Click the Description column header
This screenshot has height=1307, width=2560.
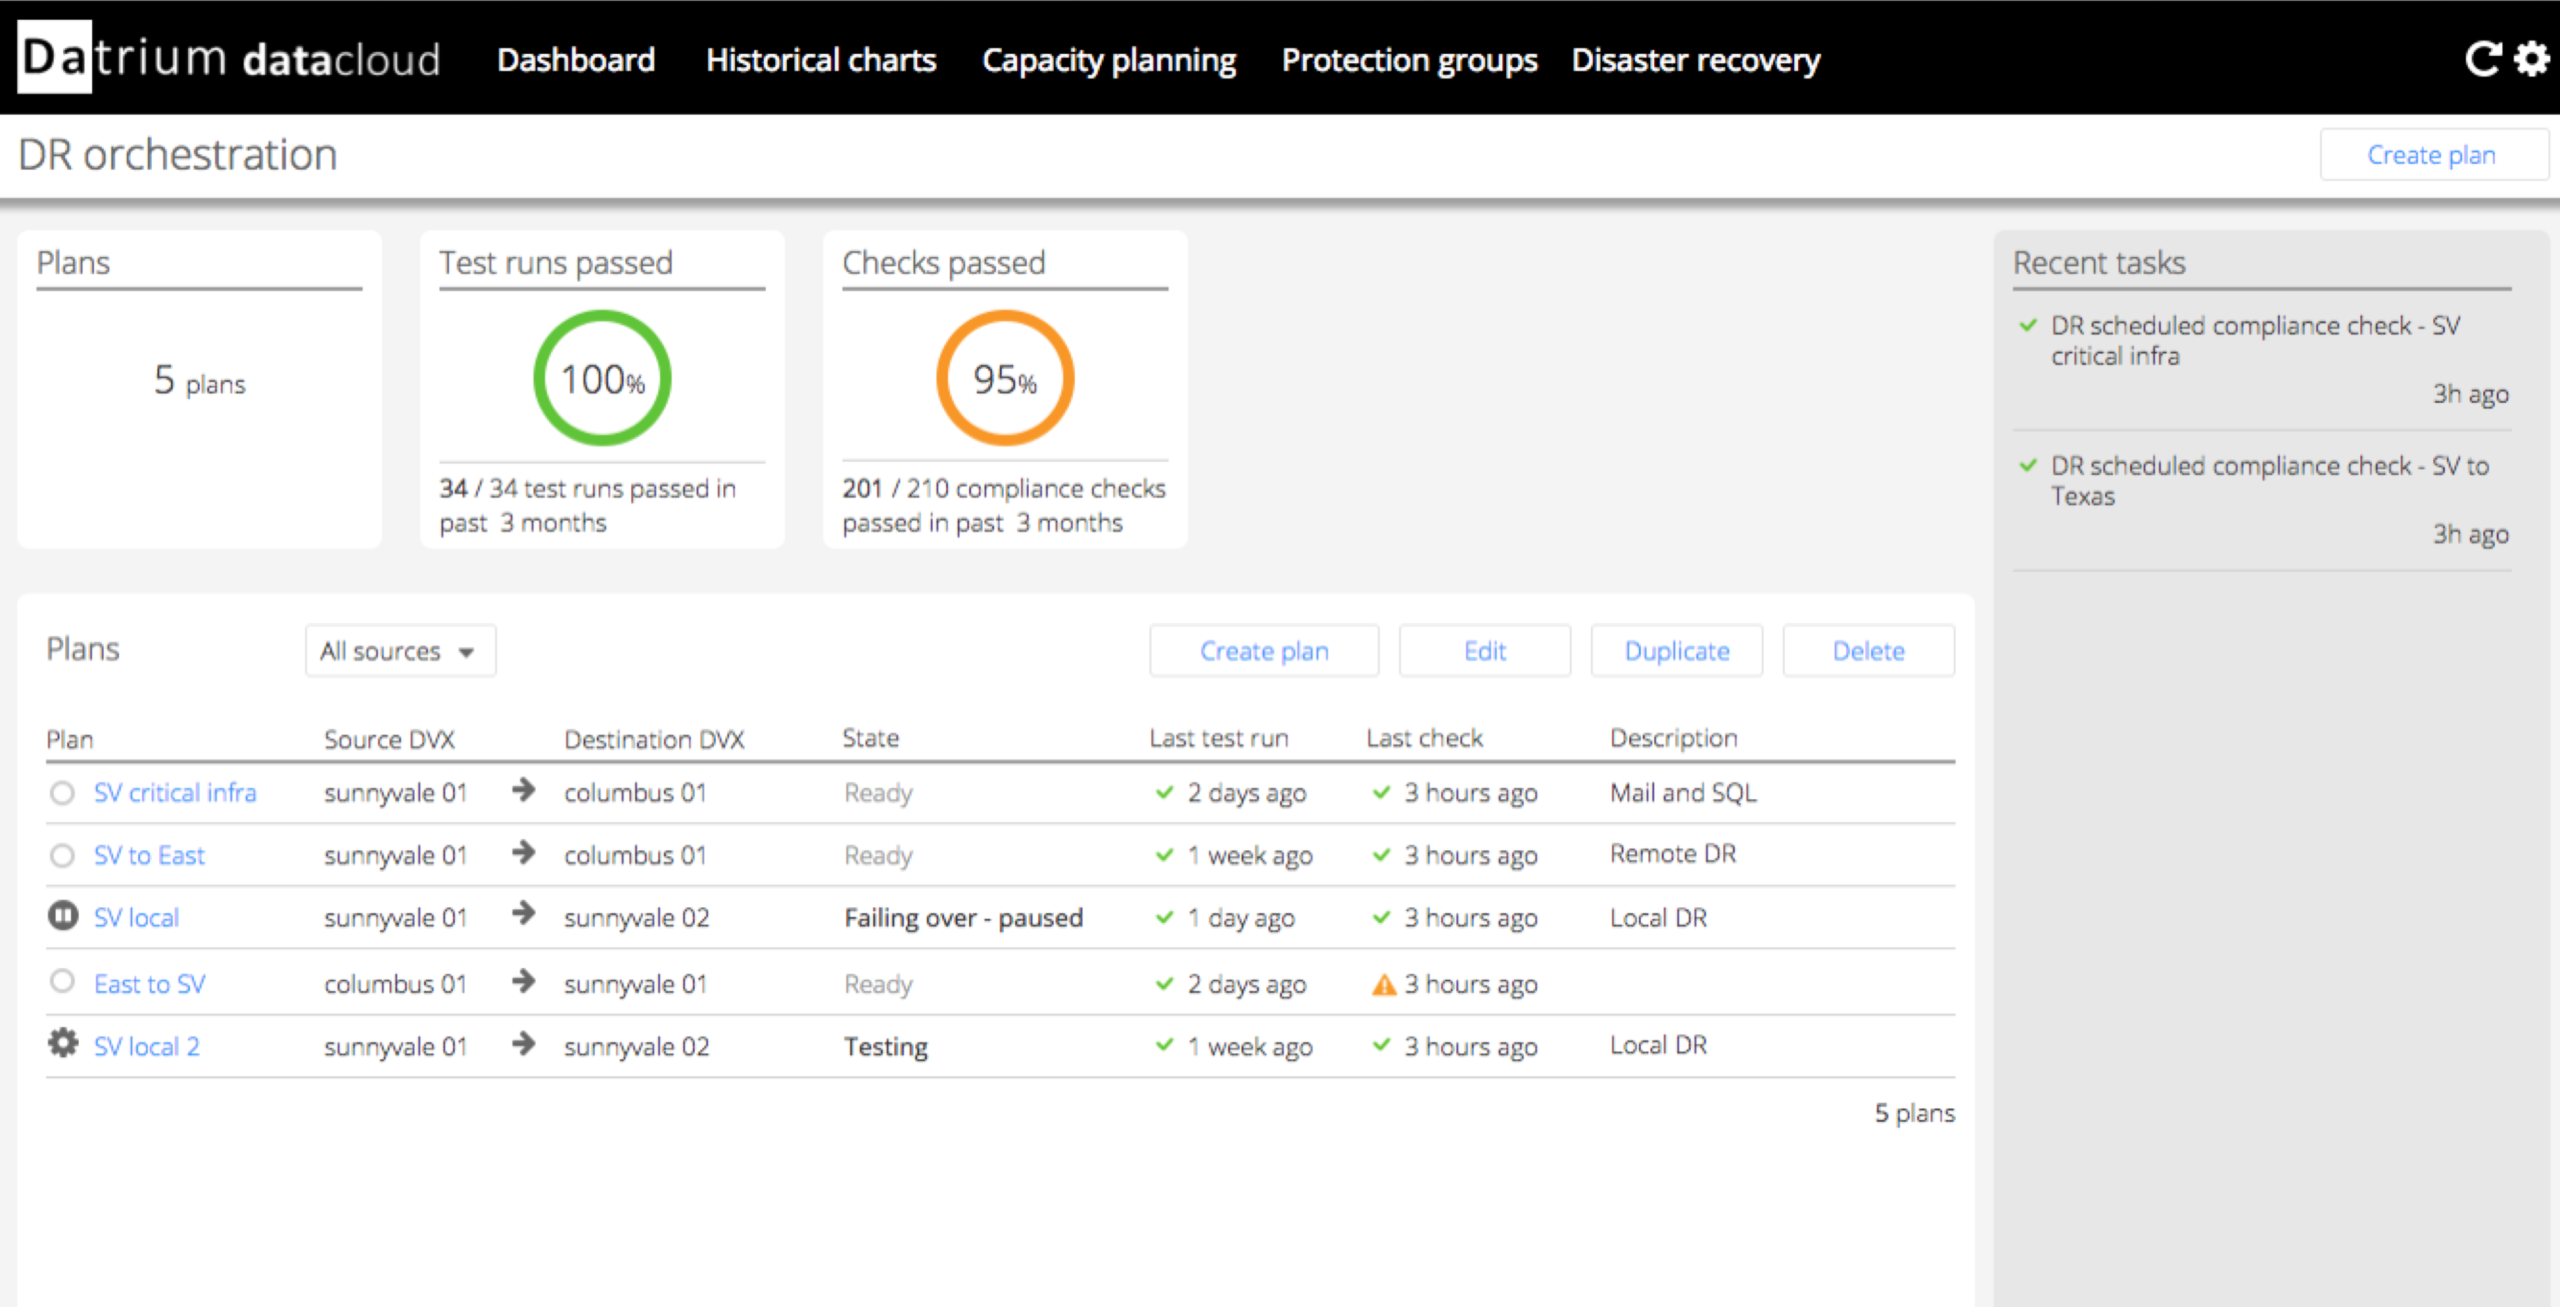[1674, 738]
